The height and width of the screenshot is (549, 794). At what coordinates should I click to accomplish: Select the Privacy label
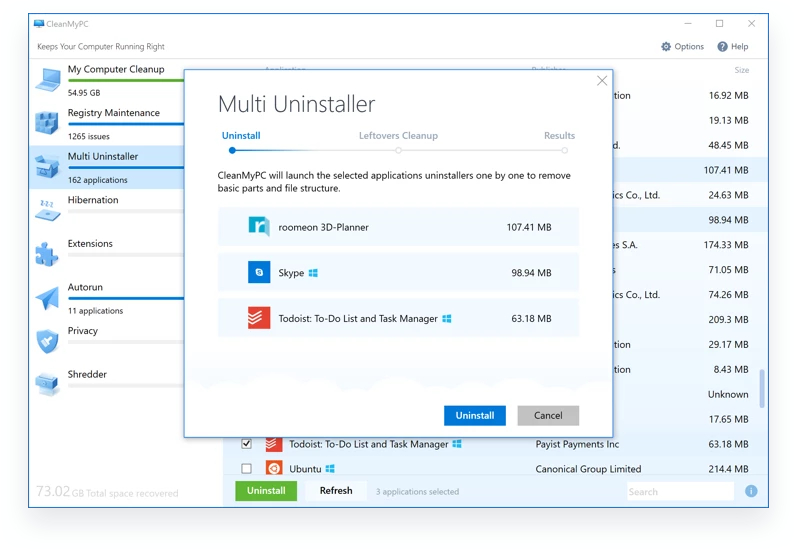[83, 331]
